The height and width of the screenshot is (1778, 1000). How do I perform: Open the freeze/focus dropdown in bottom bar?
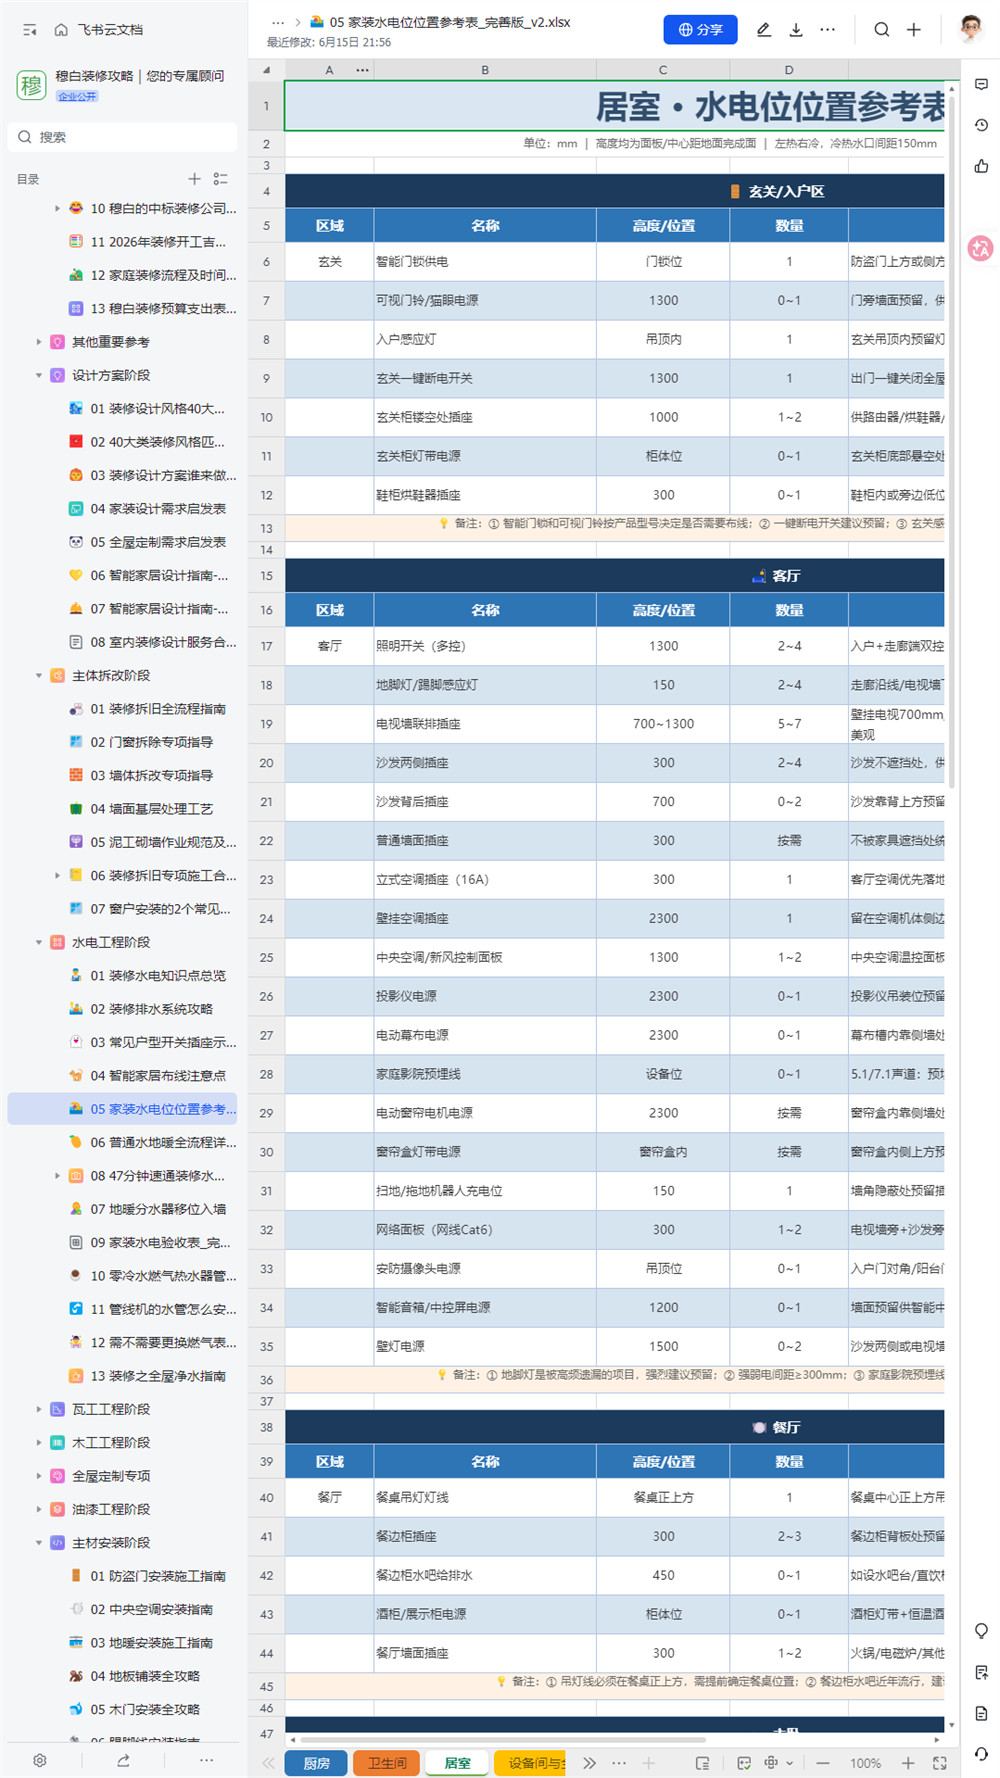coord(778,1763)
